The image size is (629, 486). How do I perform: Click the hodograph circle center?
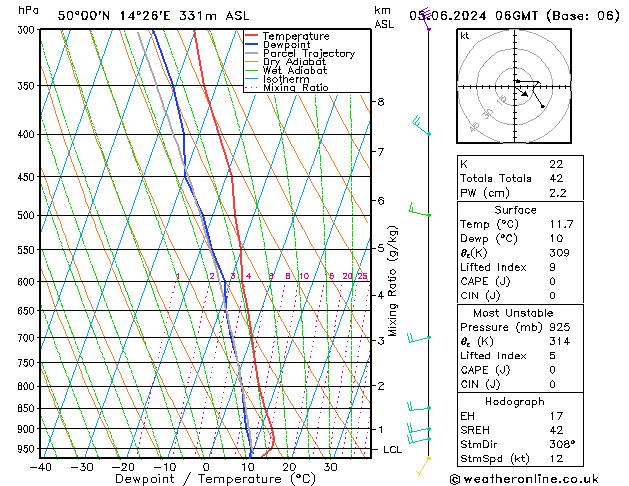516,89
